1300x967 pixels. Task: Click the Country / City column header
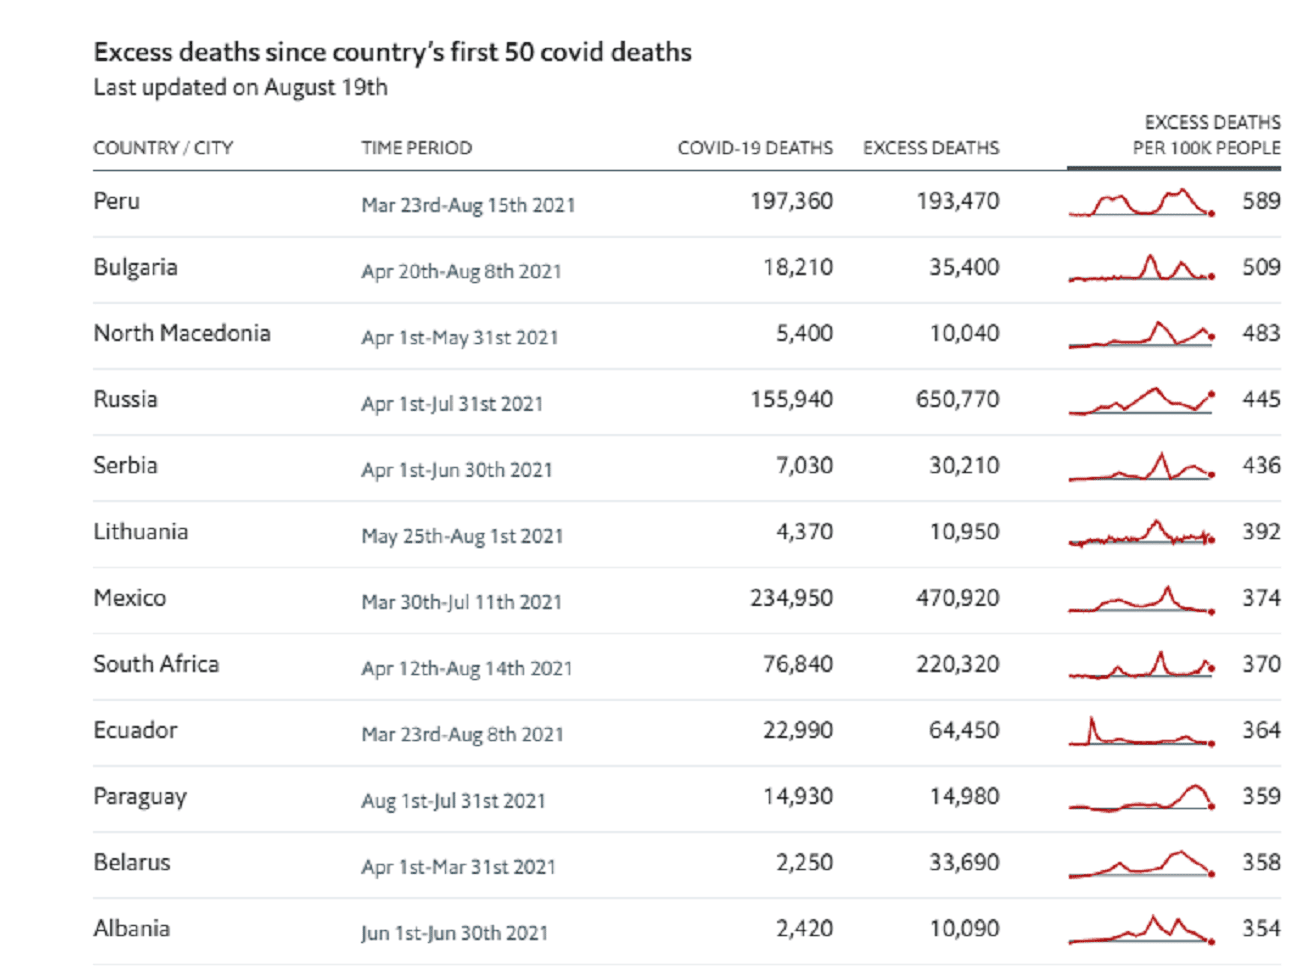pyautogui.click(x=163, y=148)
